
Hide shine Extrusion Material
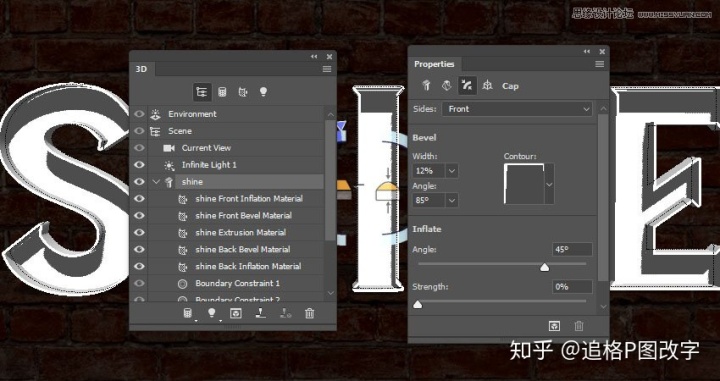pyautogui.click(x=139, y=233)
